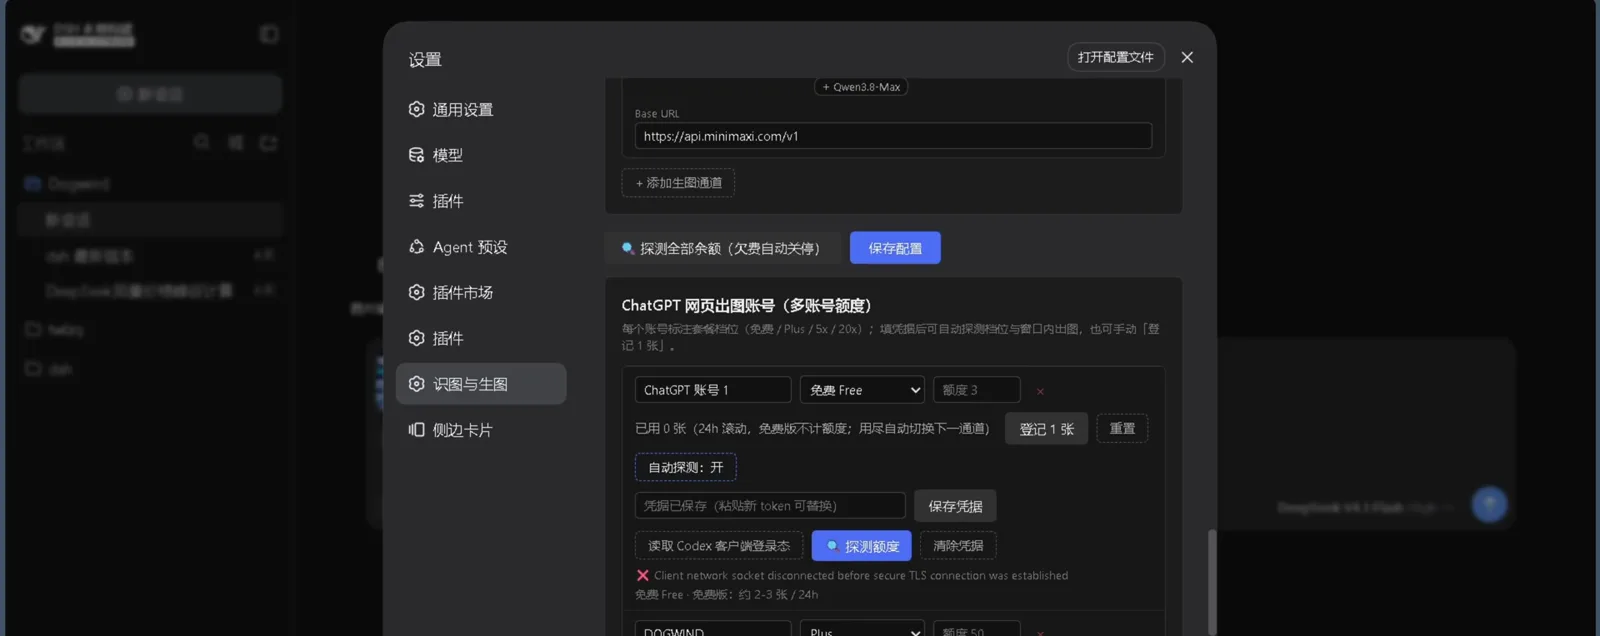Image resolution: width=1600 pixels, height=636 pixels.
Task: Click the 免费 Free · 免费版 quota line
Action: click(726, 595)
